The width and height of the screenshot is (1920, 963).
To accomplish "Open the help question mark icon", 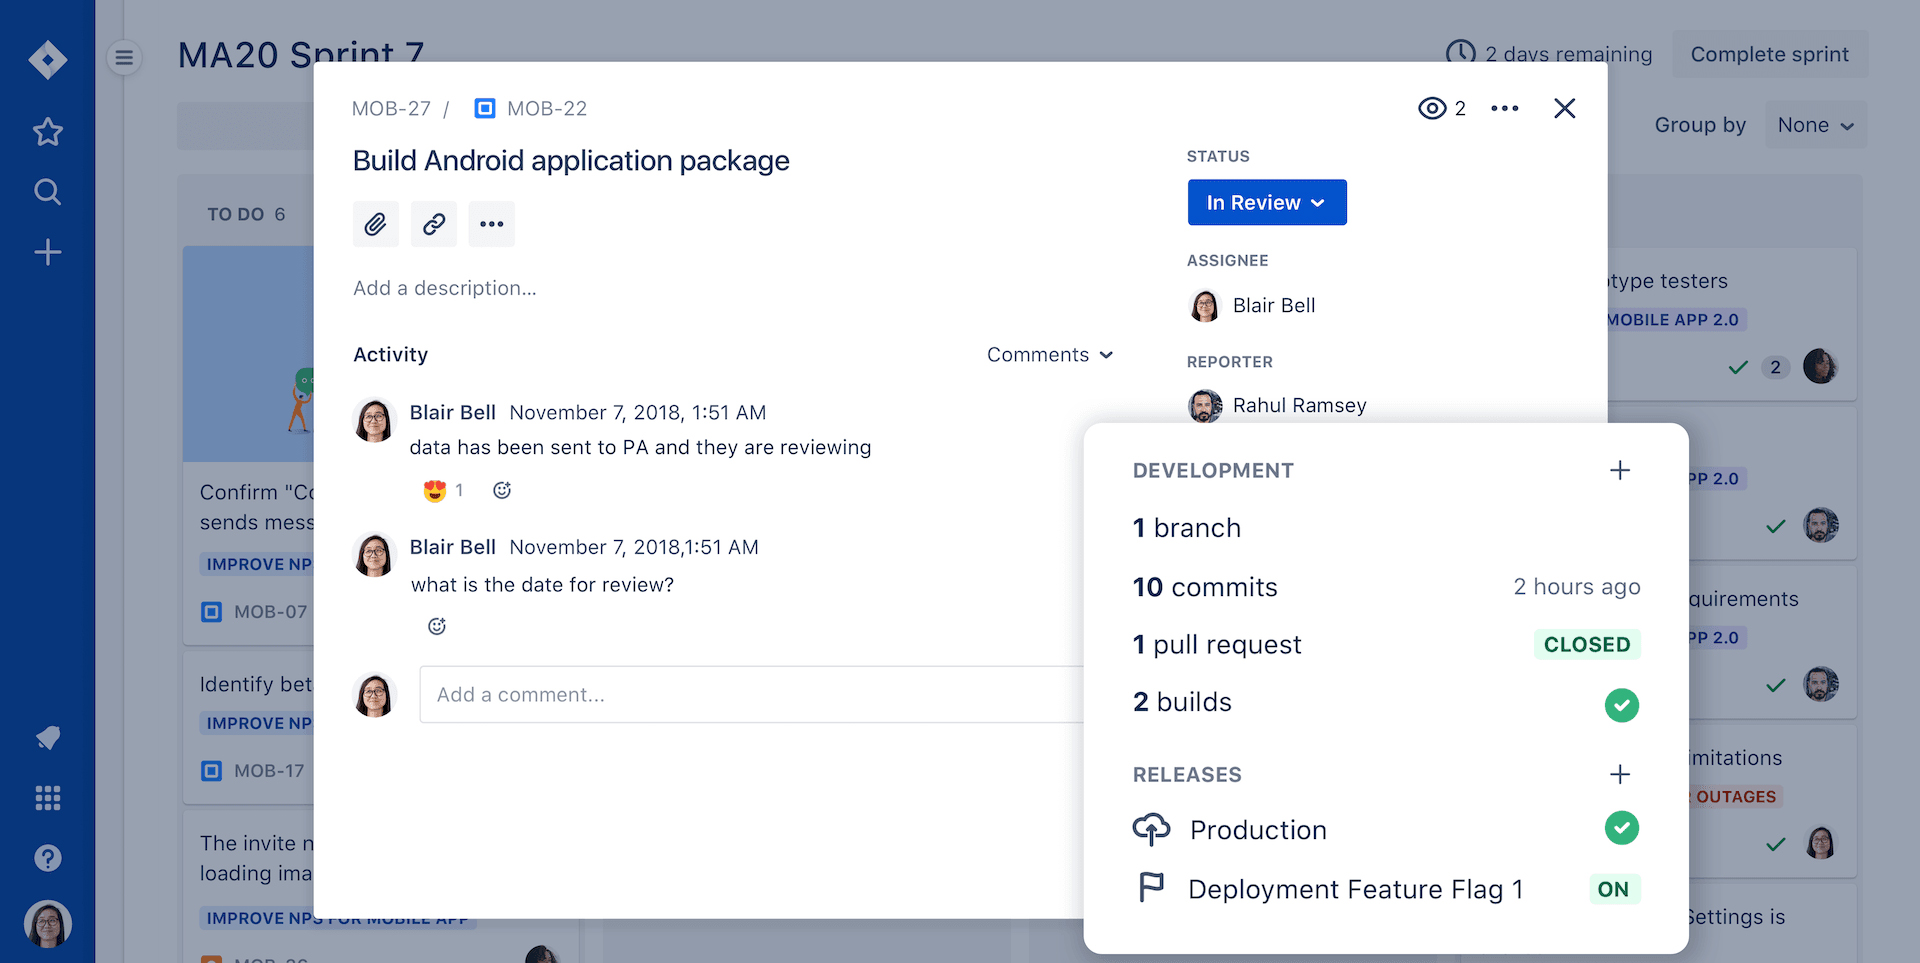I will pos(48,858).
